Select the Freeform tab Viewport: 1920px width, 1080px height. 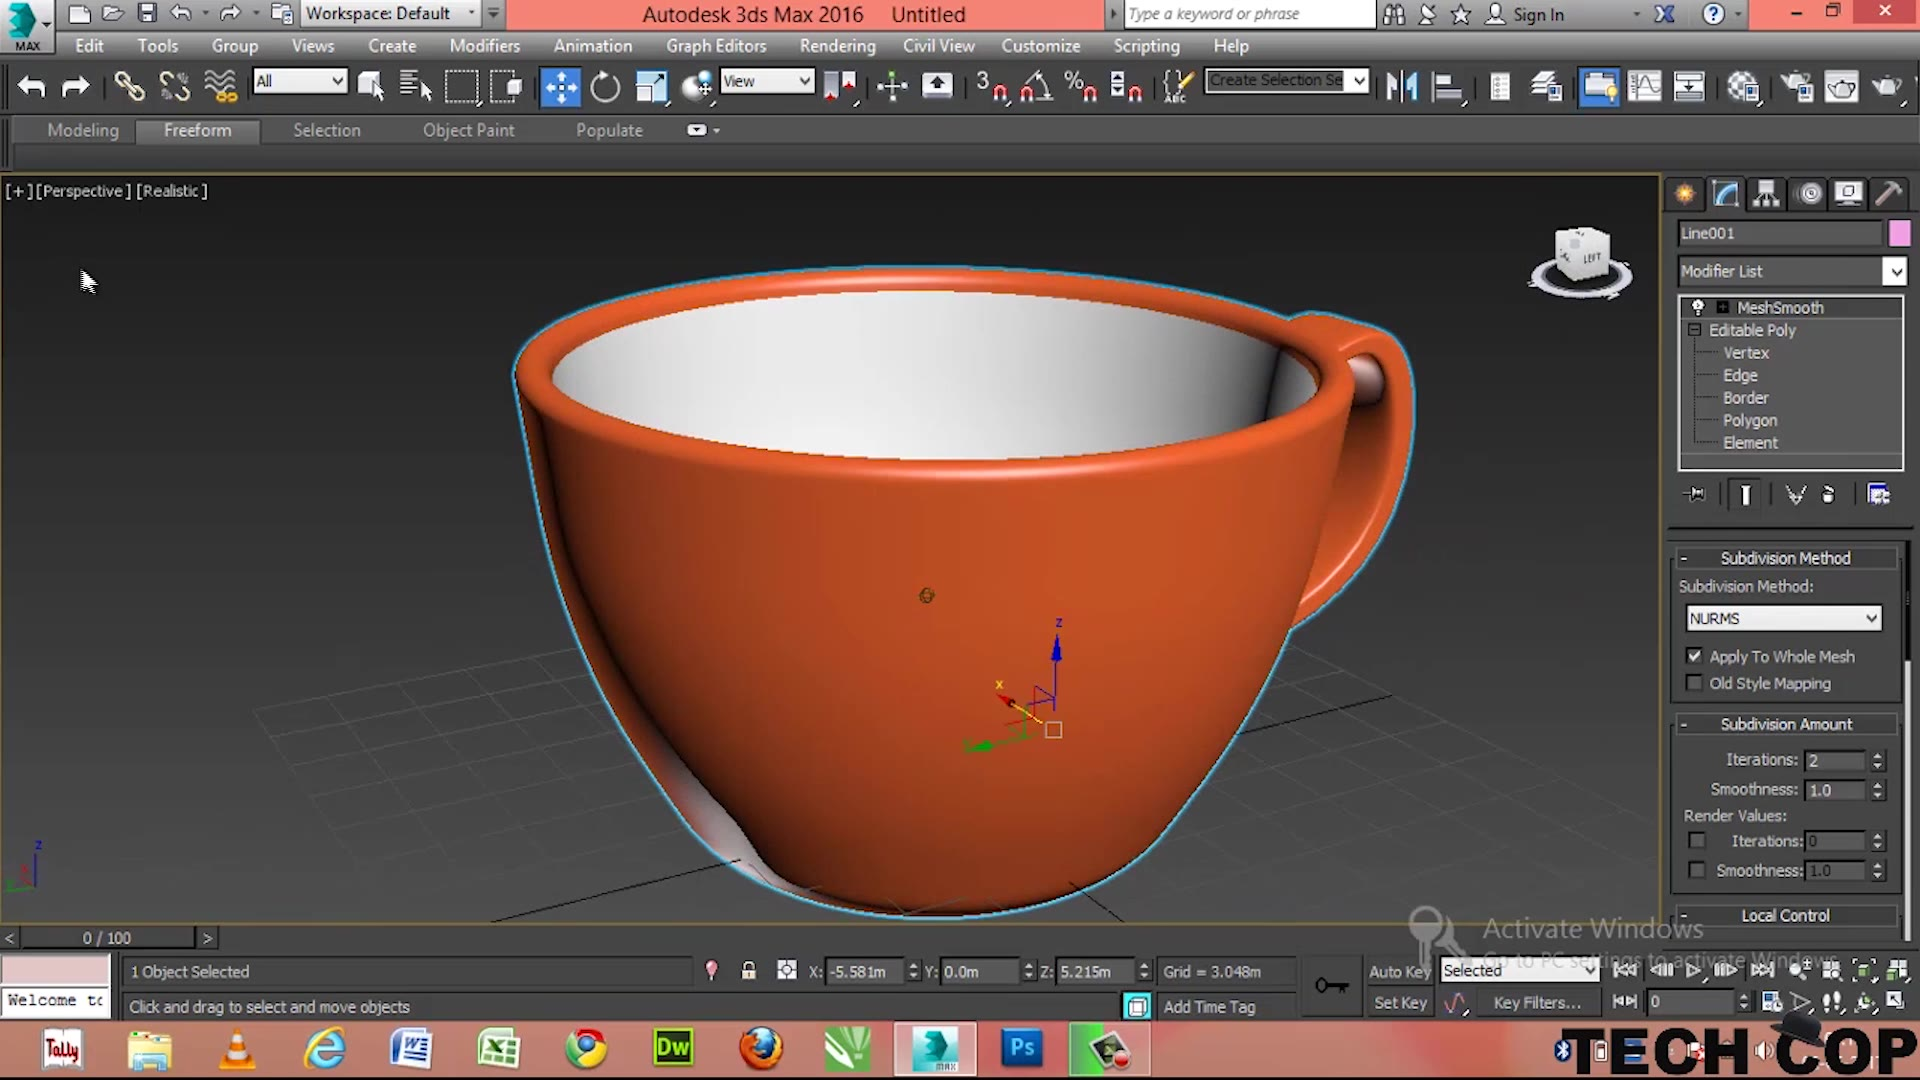(x=196, y=129)
